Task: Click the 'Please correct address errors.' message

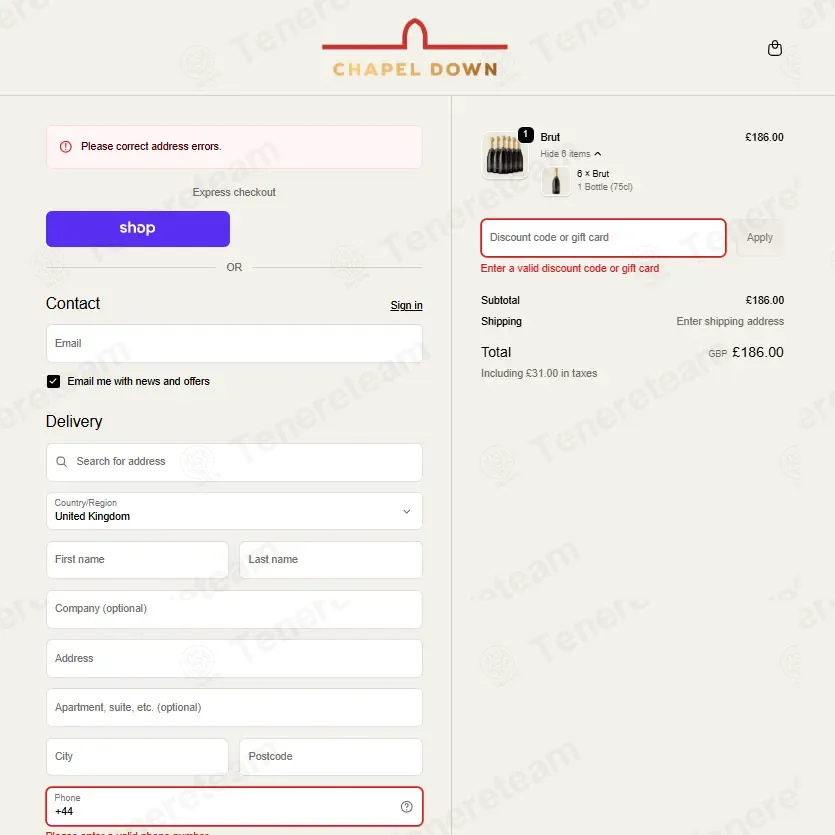Action: pos(151,146)
